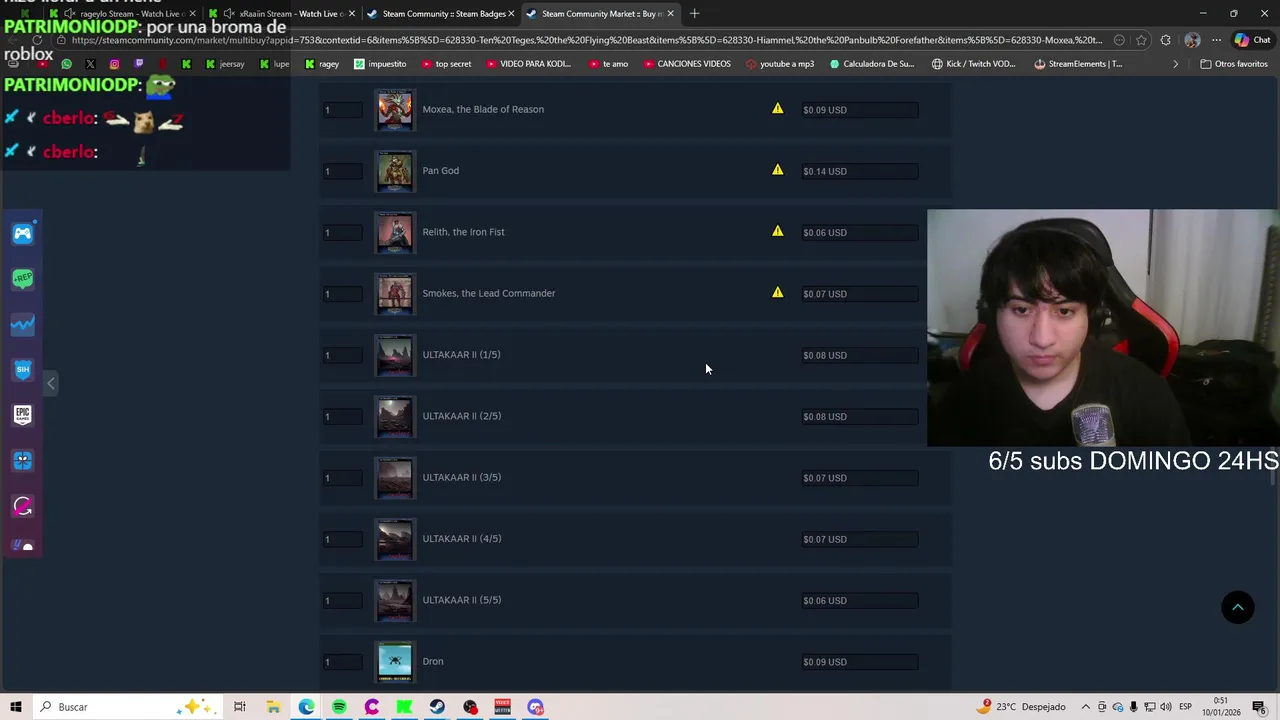Expand the system tray hidden icons chevron
1280x720 pixels.
tap(1085, 707)
